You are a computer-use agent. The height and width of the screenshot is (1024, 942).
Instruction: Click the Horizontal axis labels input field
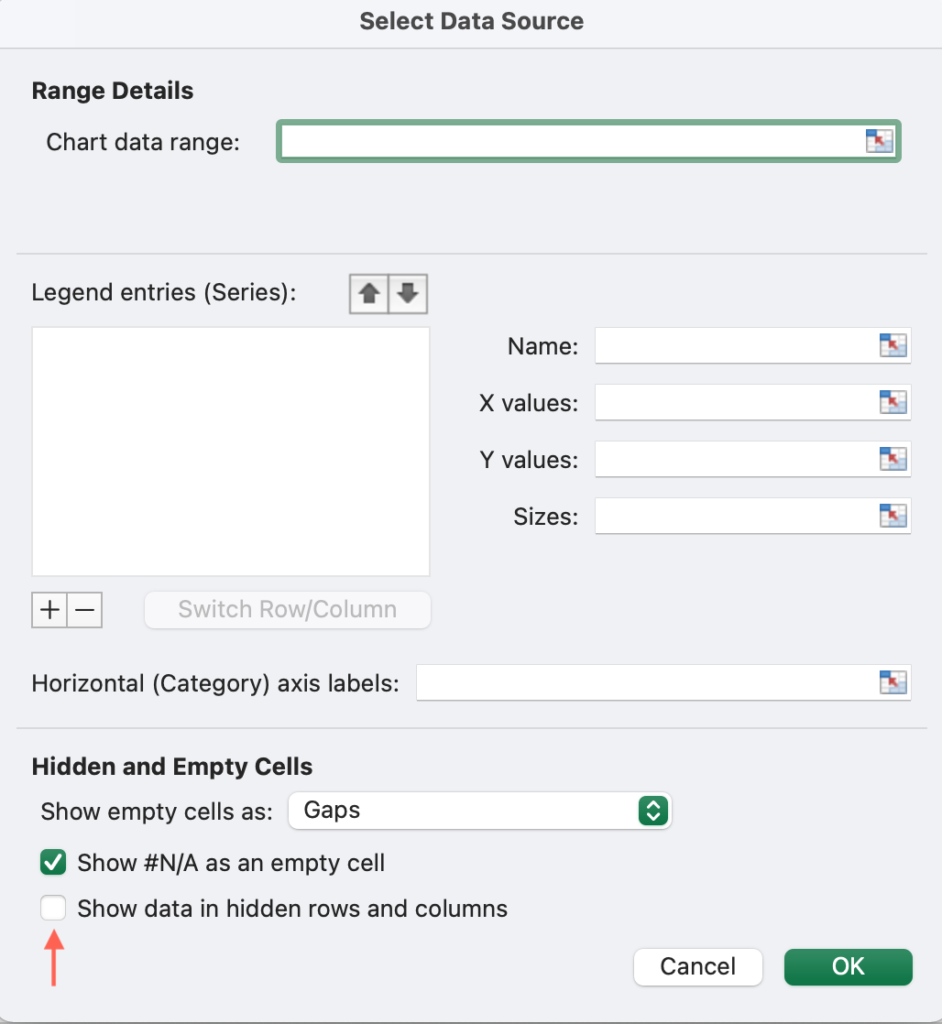coord(647,682)
